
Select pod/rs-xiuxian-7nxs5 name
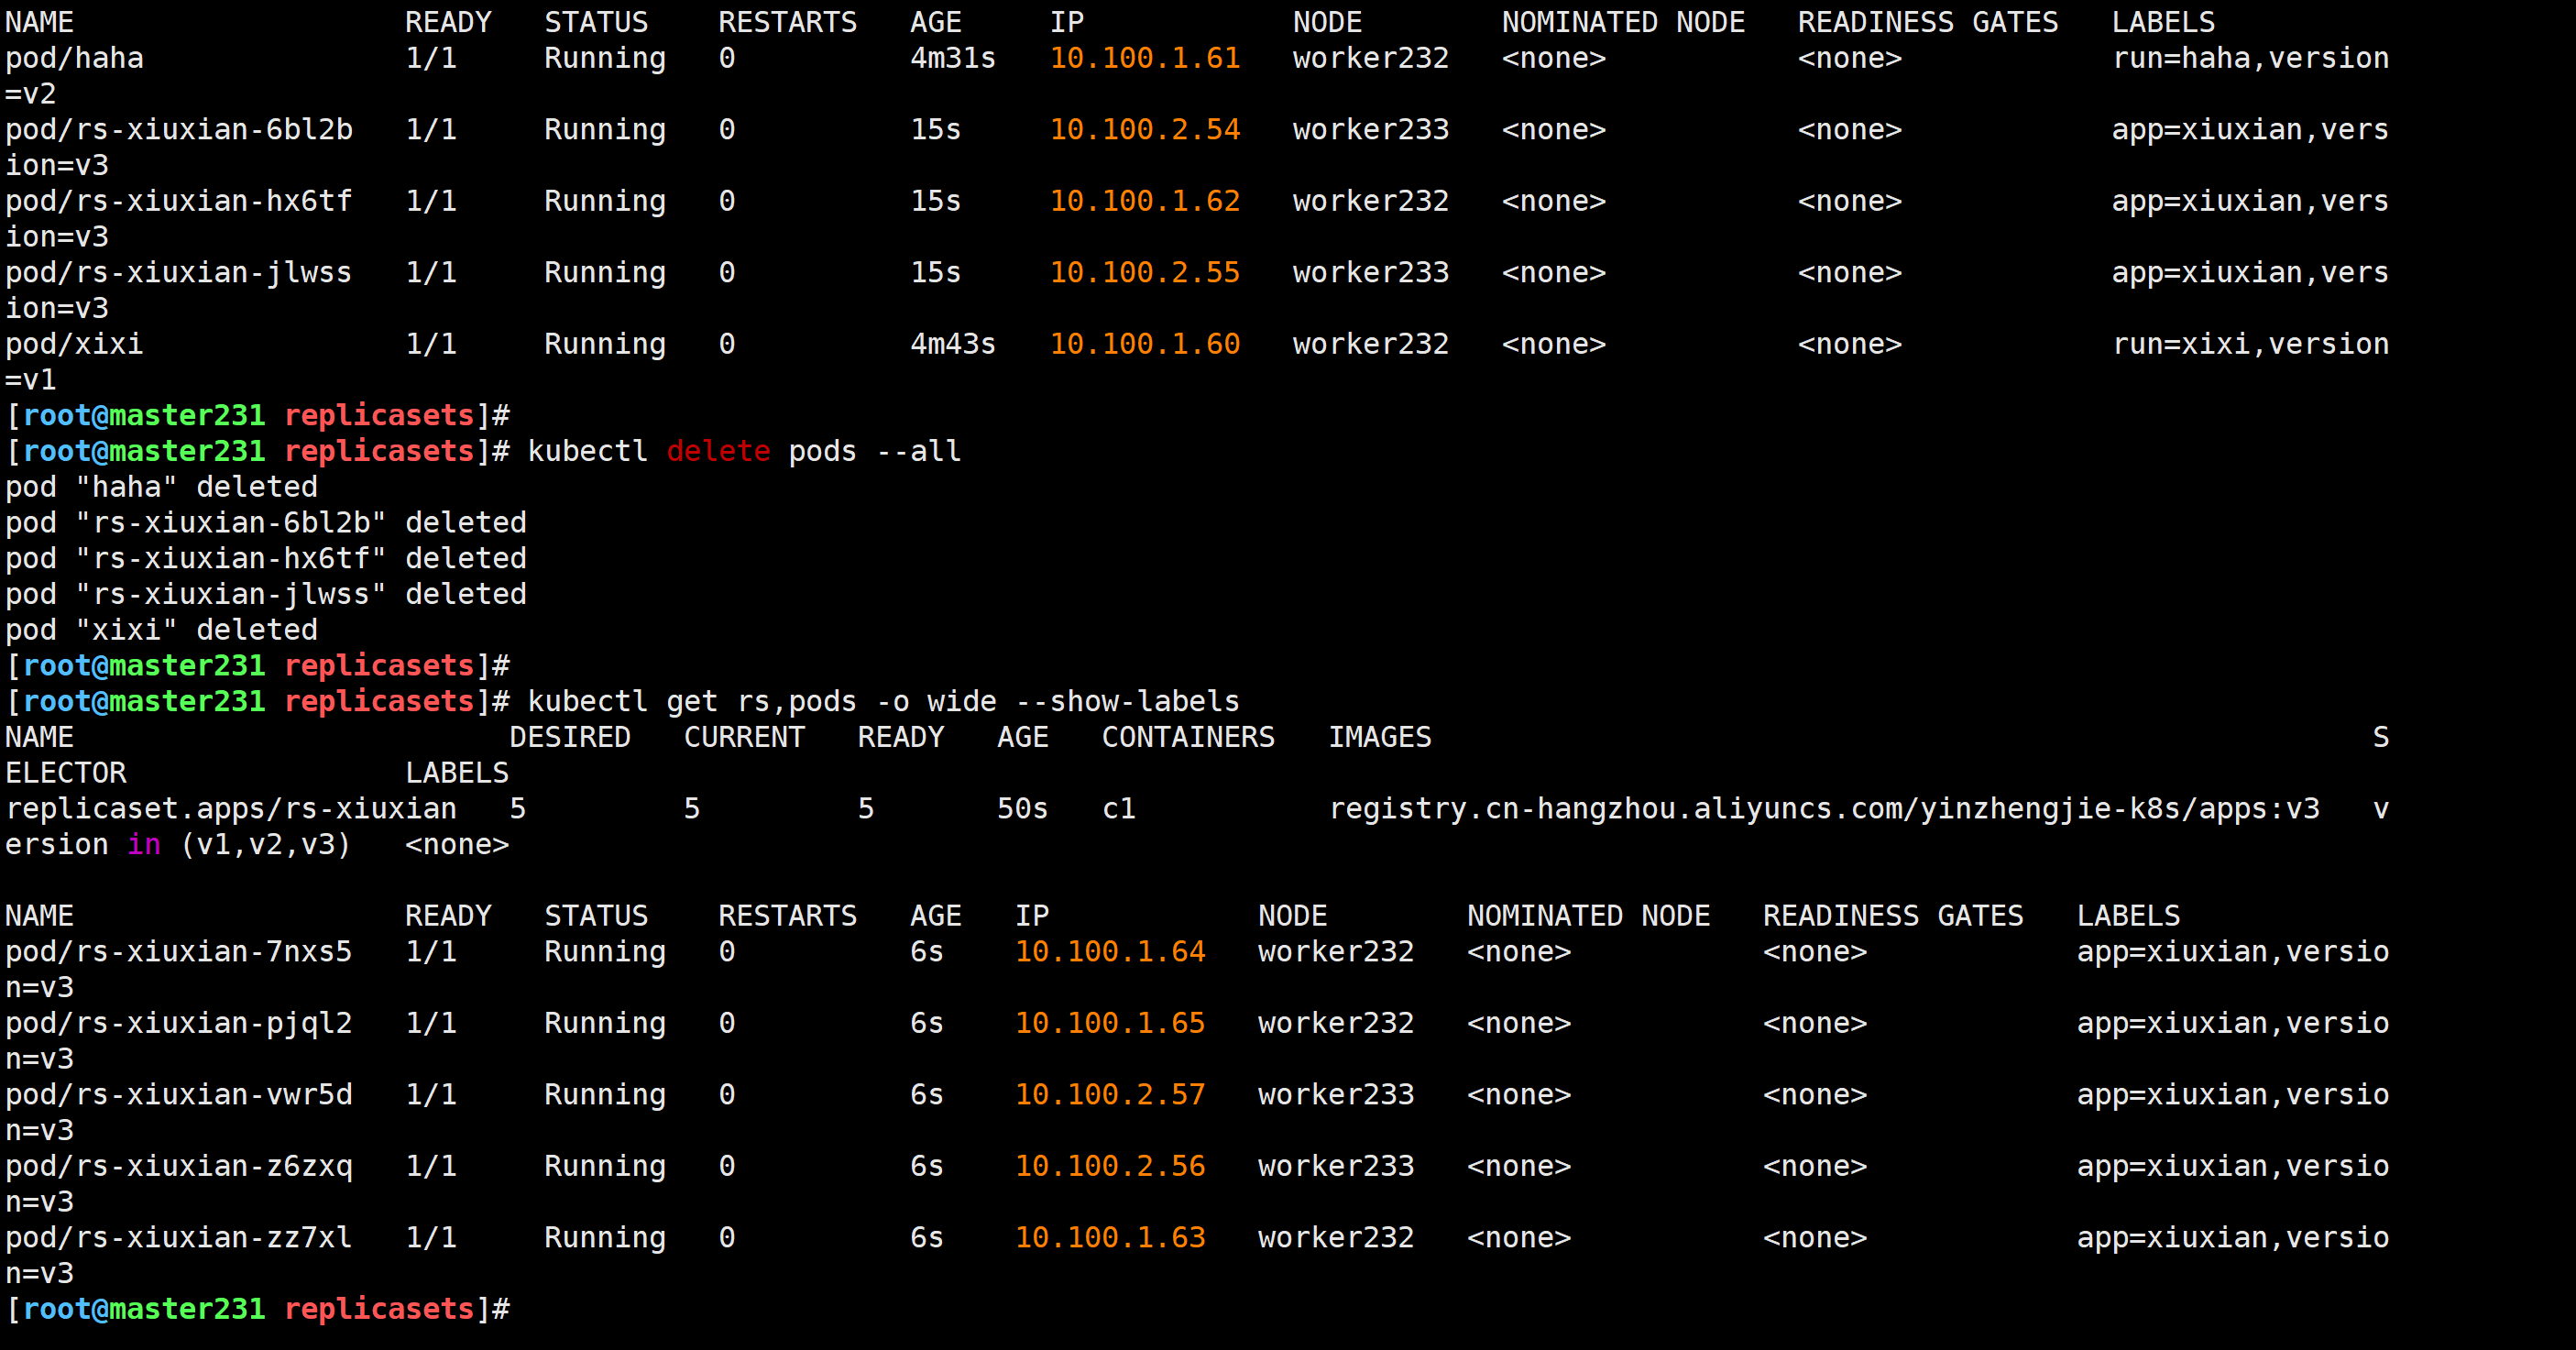[x=179, y=951]
